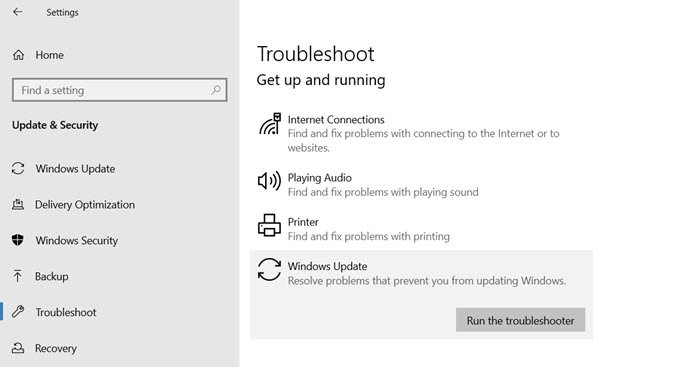This screenshot has width=699, height=367.
Task: Select Backup in the sidebar
Action: point(52,276)
